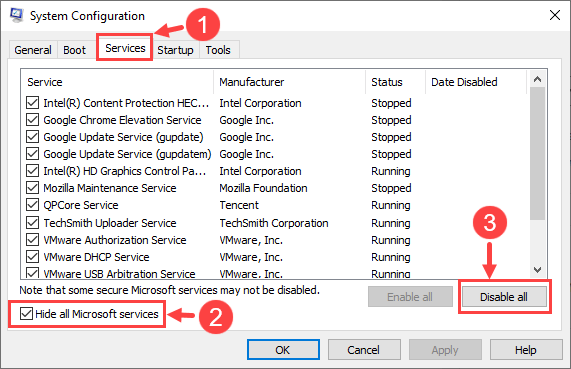
Task: Open the Boot tab
Action: click(75, 50)
